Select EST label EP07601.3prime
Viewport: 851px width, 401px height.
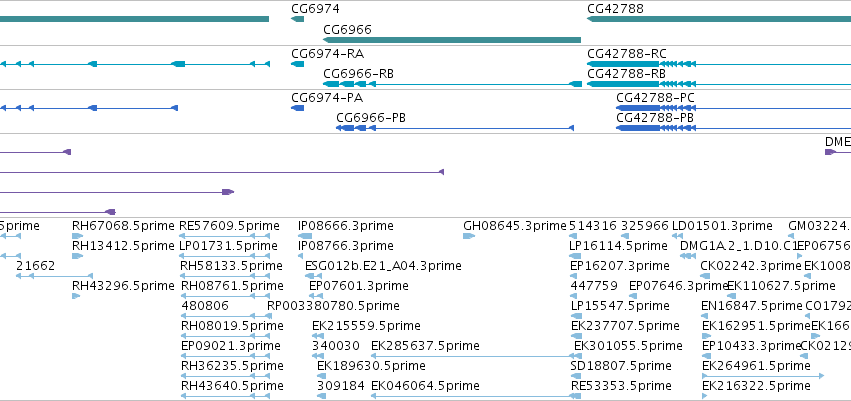coord(359,286)
